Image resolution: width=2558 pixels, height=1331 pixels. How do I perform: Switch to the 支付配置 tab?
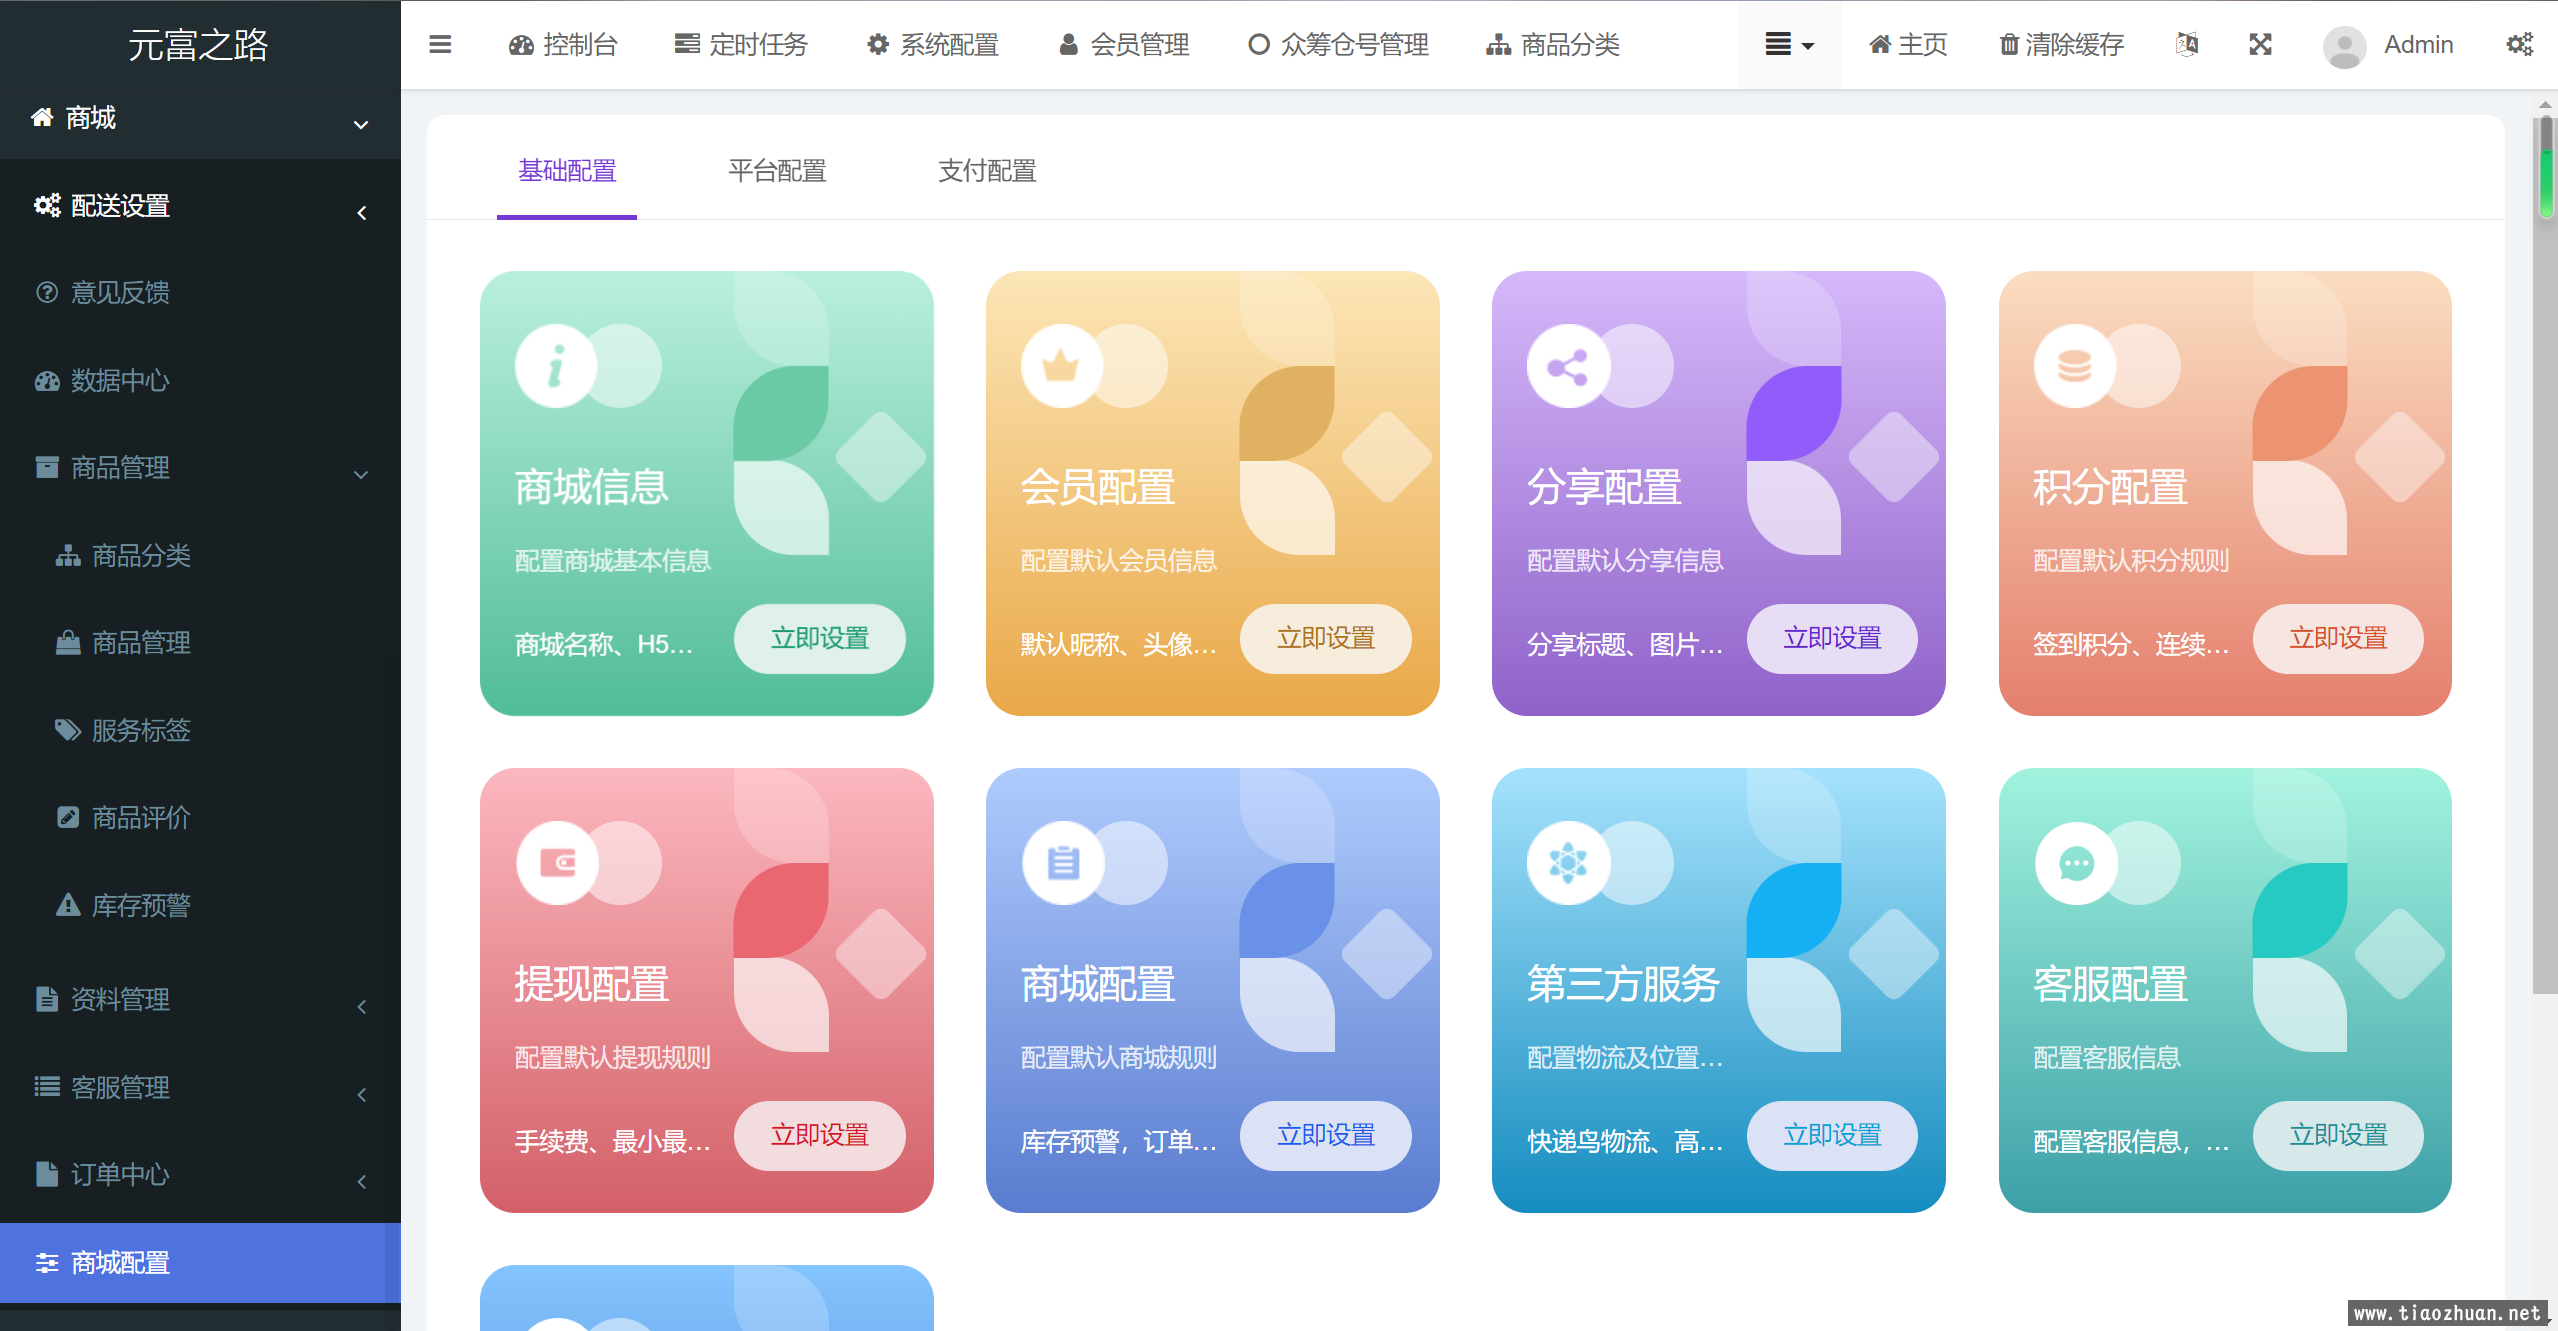click(x=987, y=171)
